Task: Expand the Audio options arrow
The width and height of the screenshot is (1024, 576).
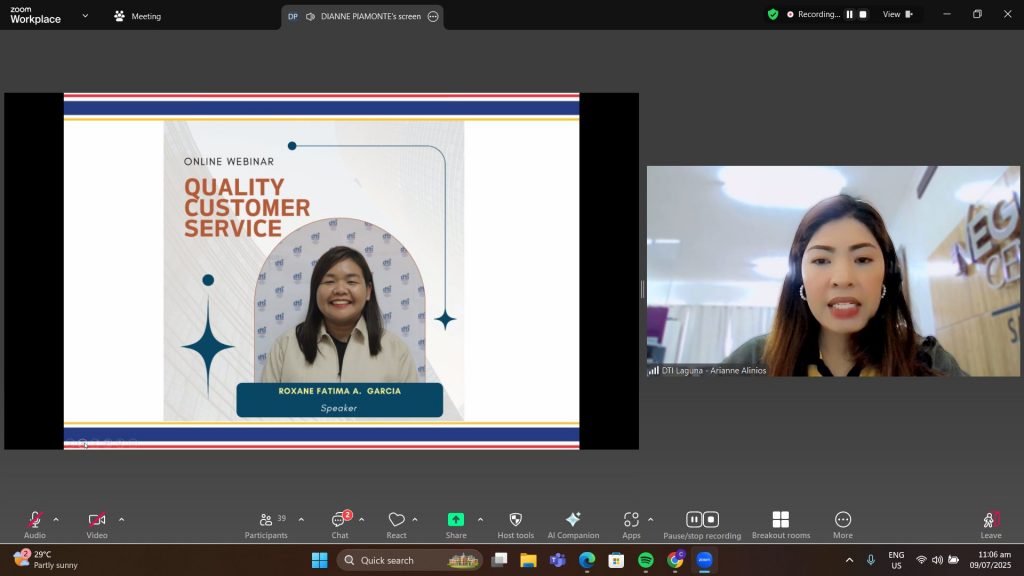Action: tap(56, 519)
